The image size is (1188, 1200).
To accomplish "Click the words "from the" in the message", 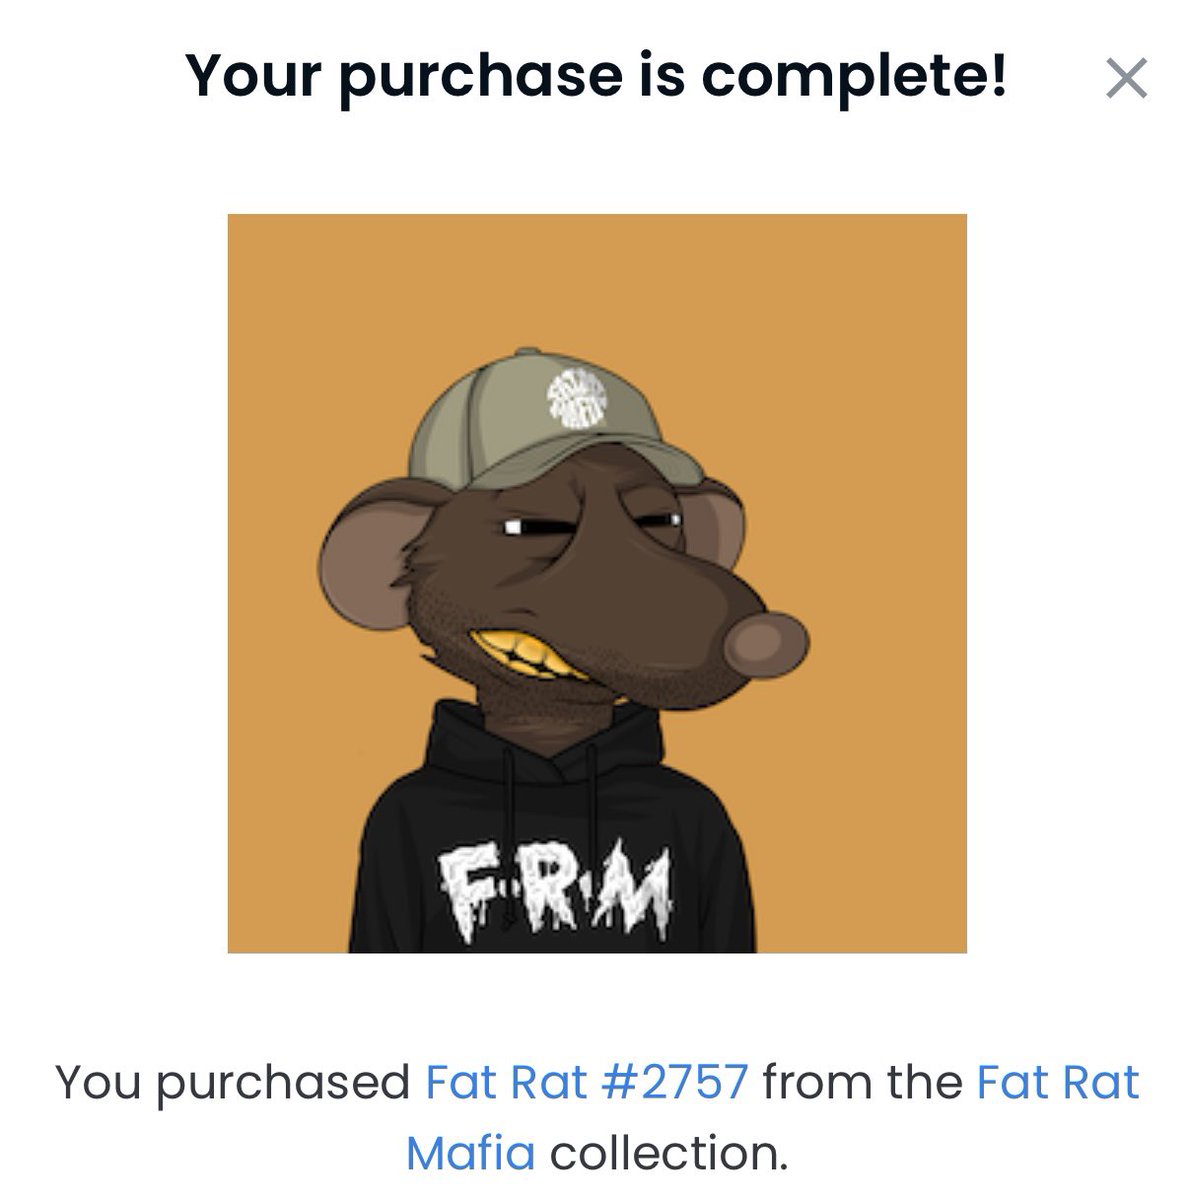I will [x=862, y=1083].
